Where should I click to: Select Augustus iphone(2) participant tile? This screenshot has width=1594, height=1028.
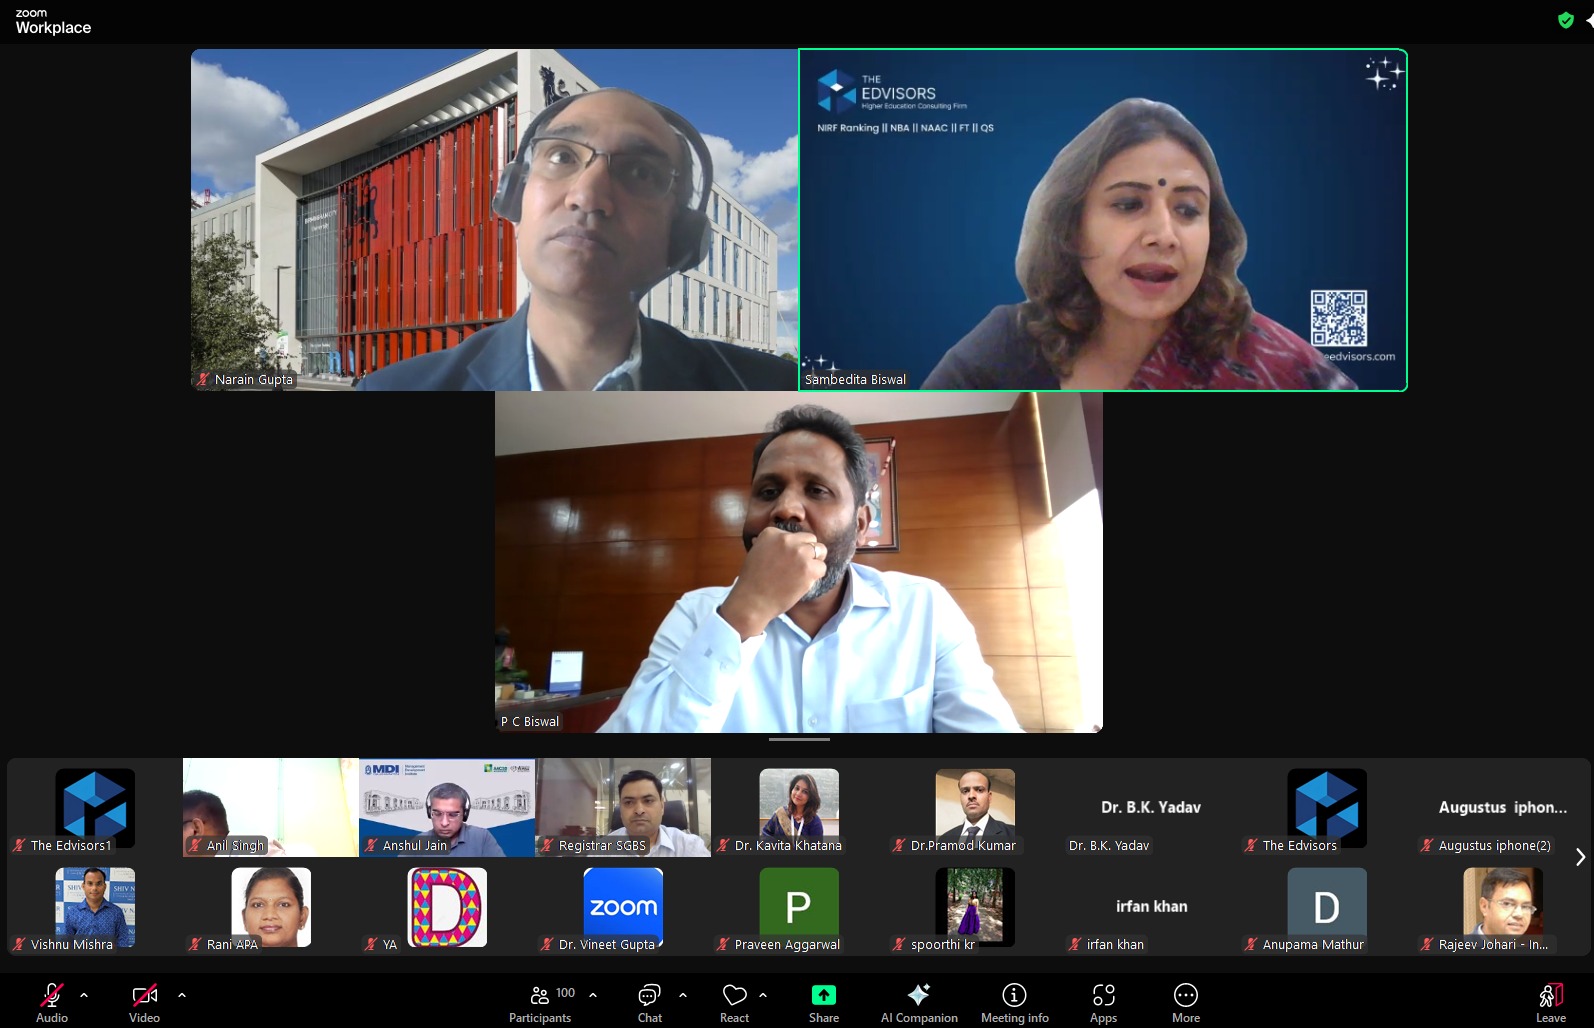pos(1503,808)
